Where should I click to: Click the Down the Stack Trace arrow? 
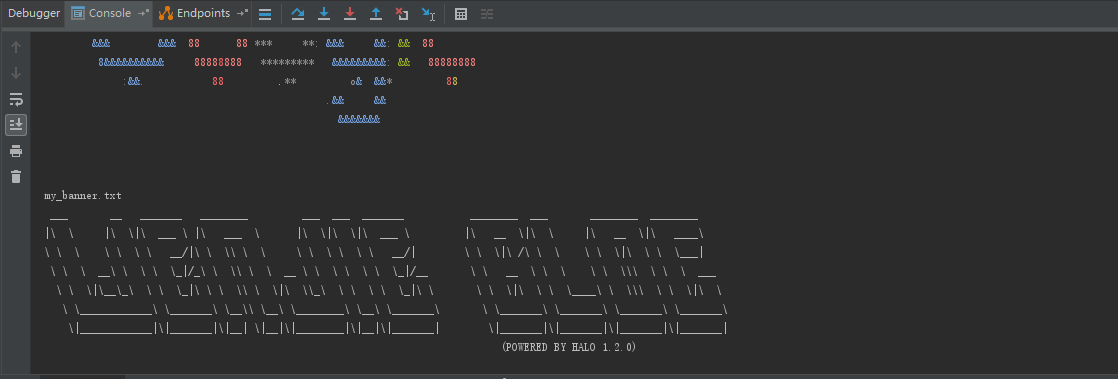[16, 73]
